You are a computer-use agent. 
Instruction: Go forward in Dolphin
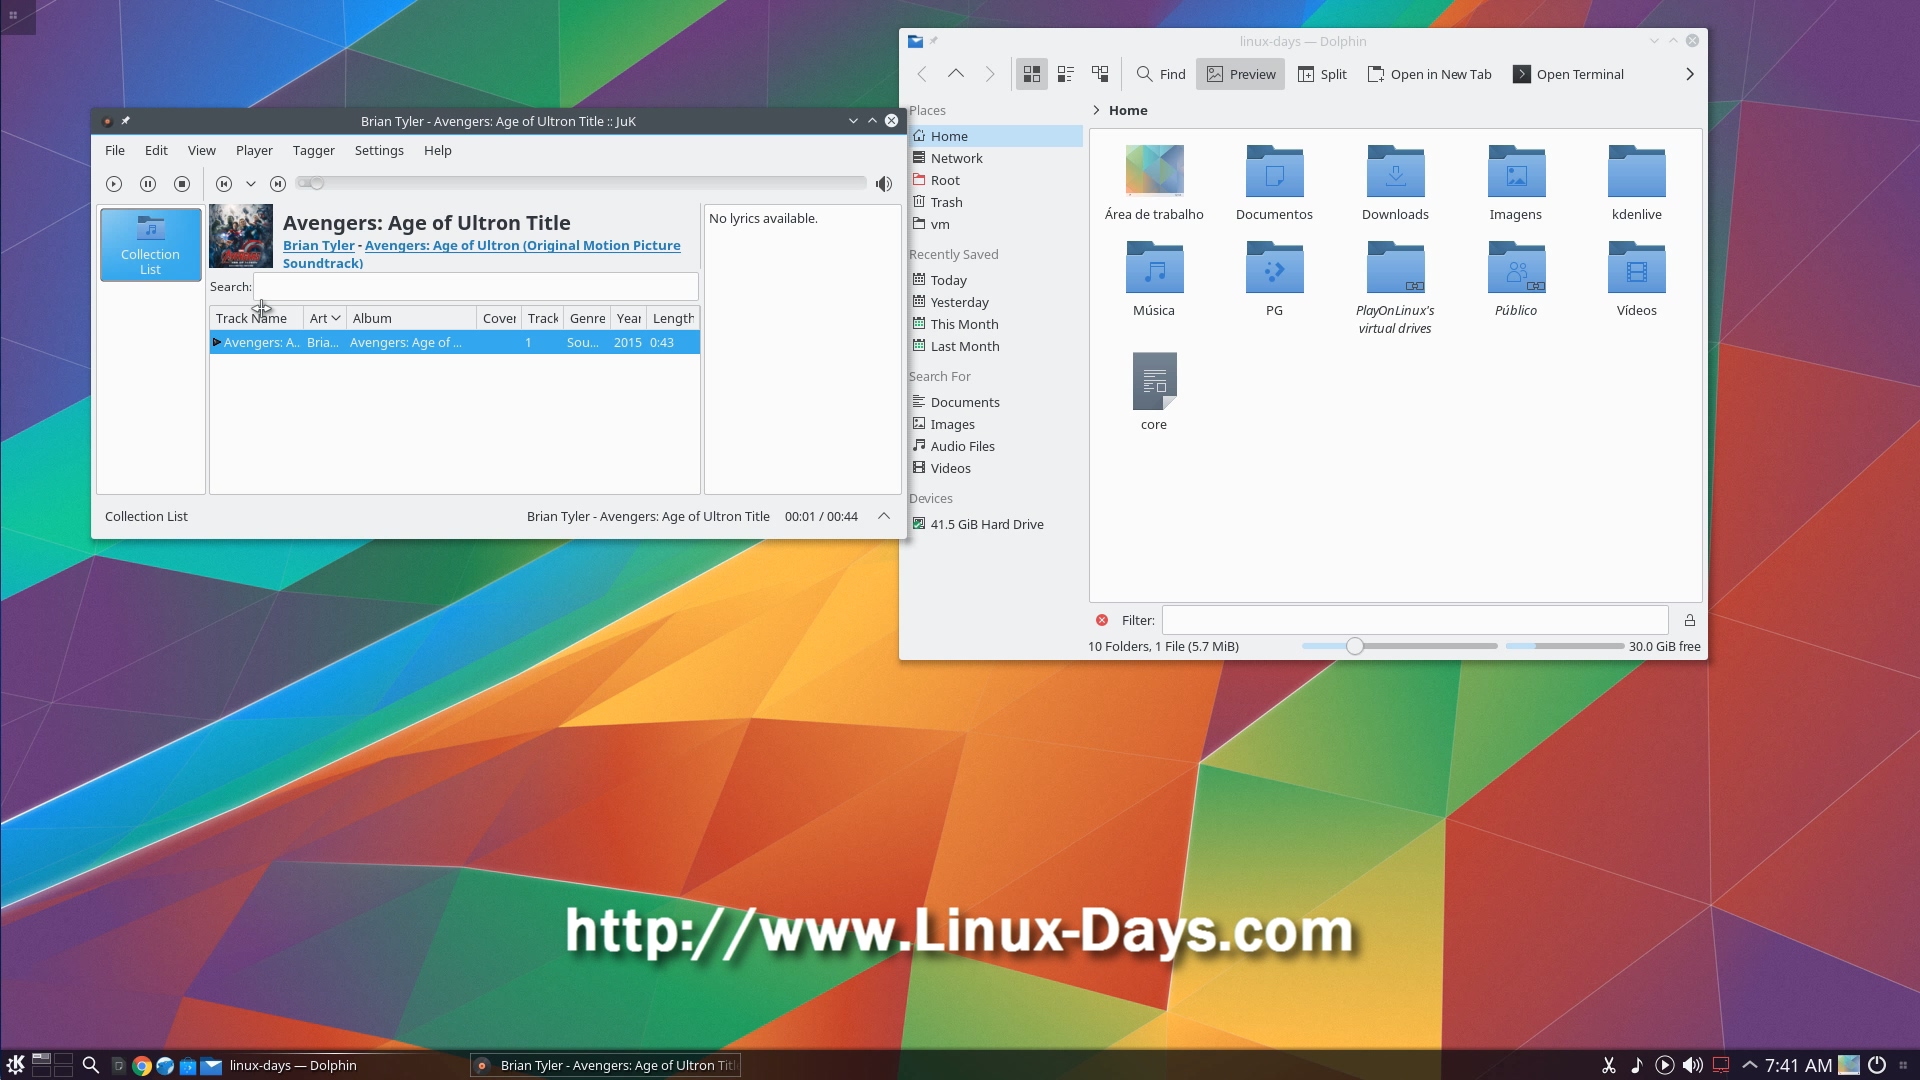coord(990,75)
